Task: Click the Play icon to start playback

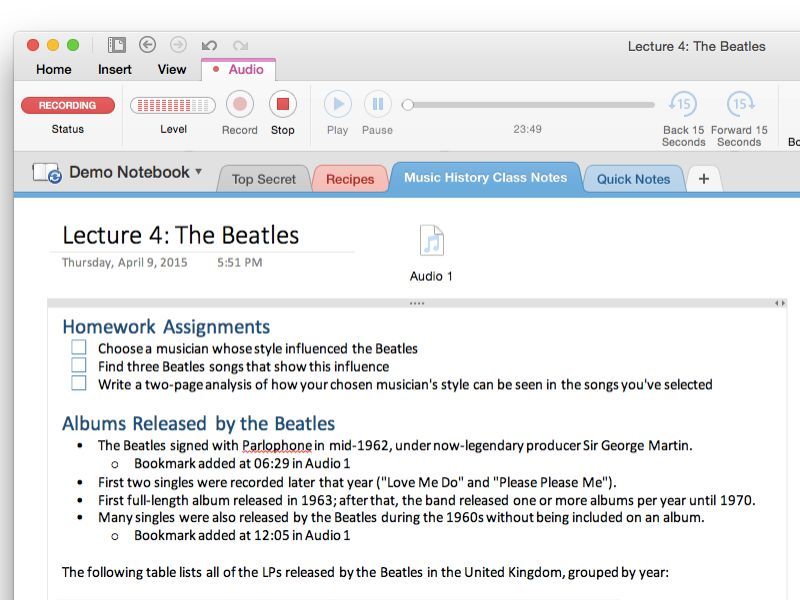Action: pos(337,104)
